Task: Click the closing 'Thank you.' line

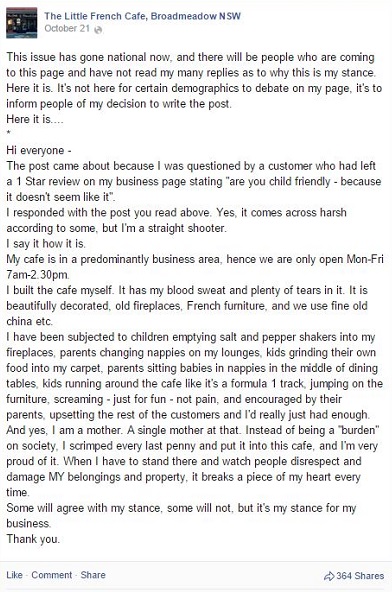Action: pyautogui.click(x=33, y=539)
